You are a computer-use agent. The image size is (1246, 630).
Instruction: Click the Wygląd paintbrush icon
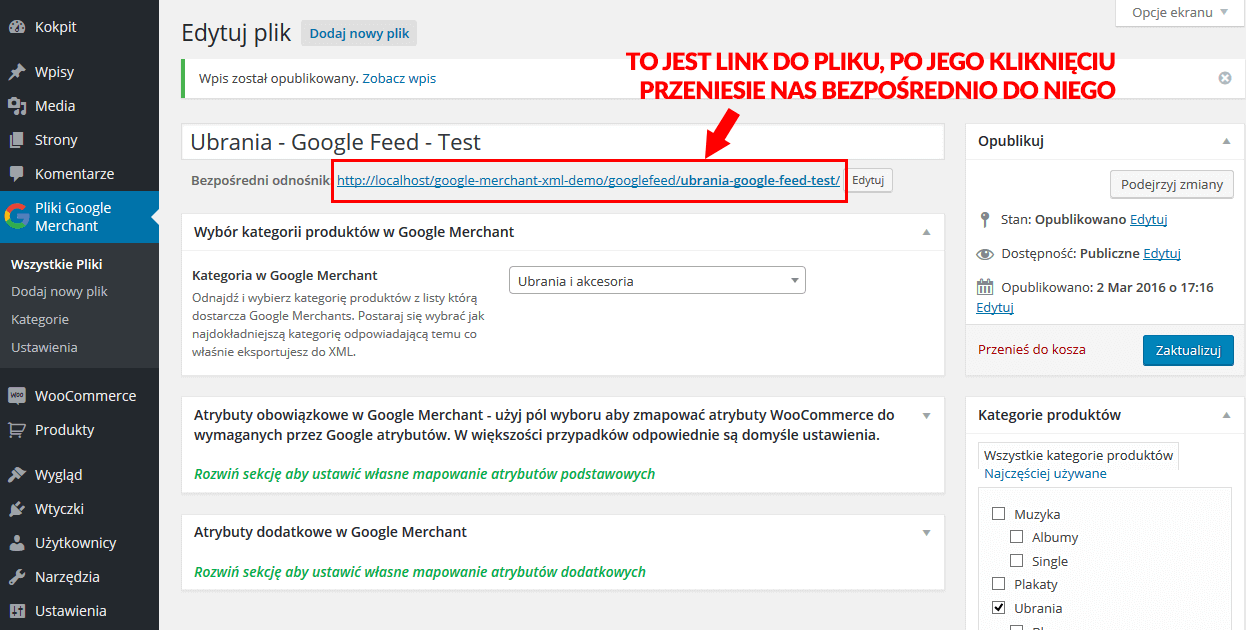[x=17, y=475]
